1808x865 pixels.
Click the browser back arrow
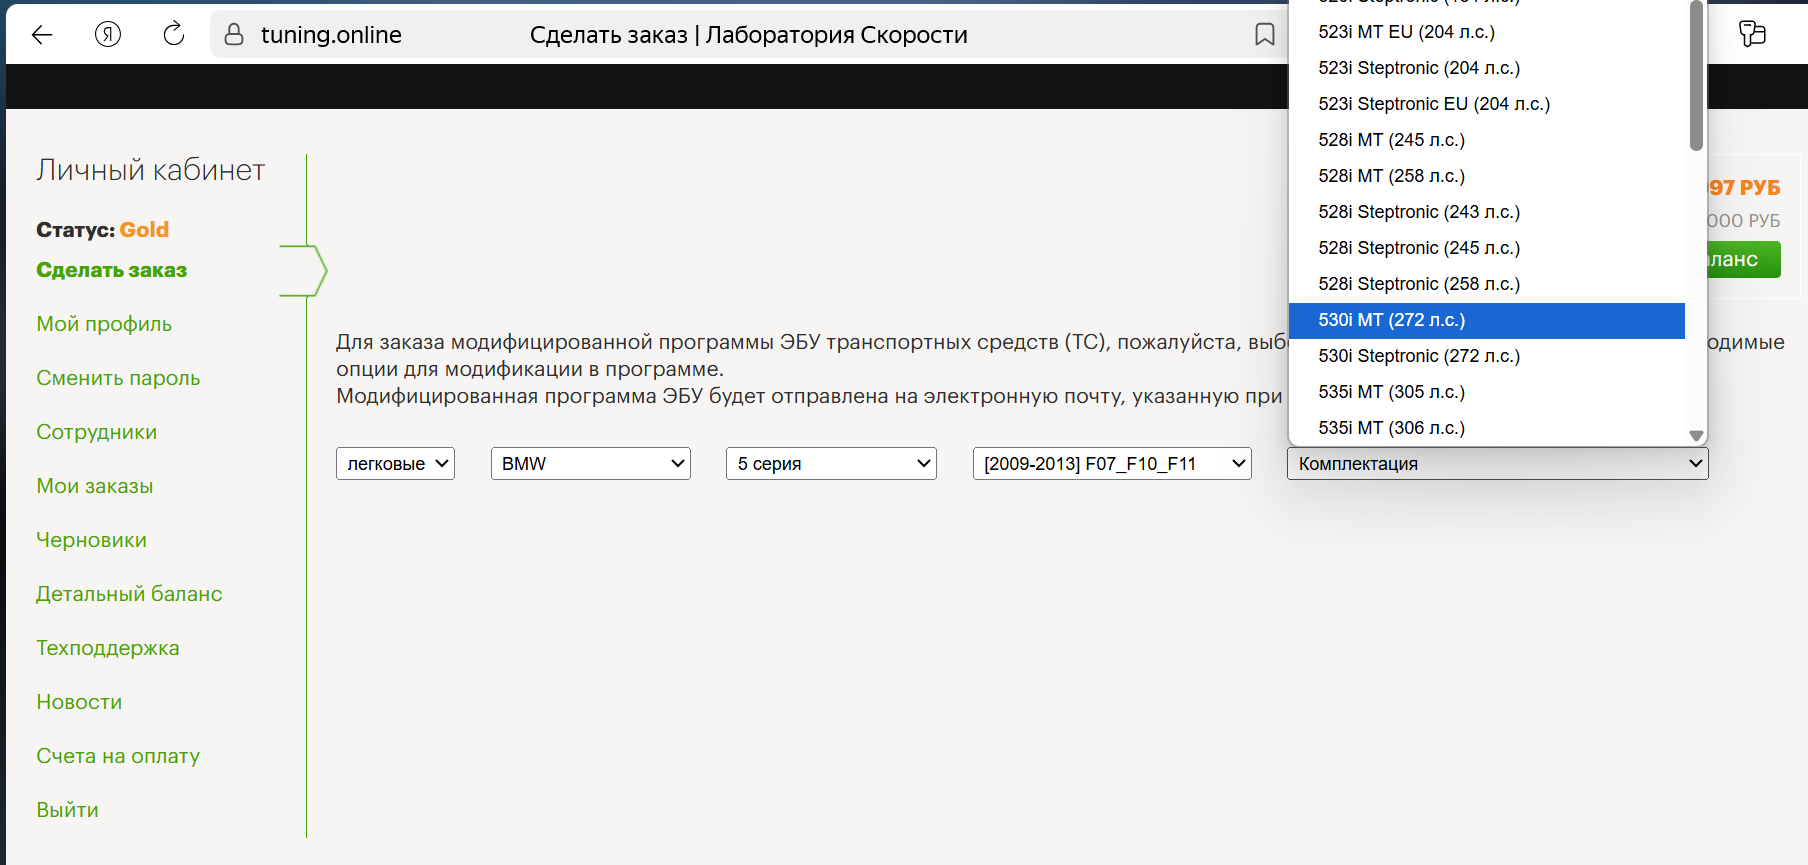click(42, 35)
